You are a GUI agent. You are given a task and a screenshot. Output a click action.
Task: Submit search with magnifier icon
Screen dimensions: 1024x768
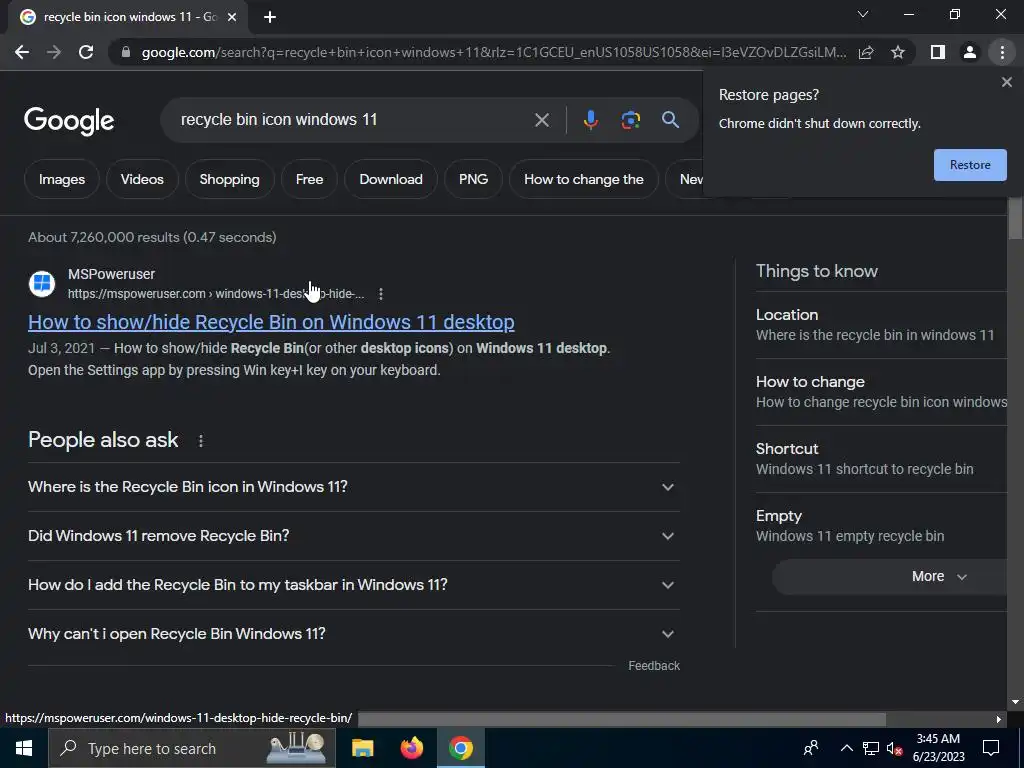coord(670,120)
